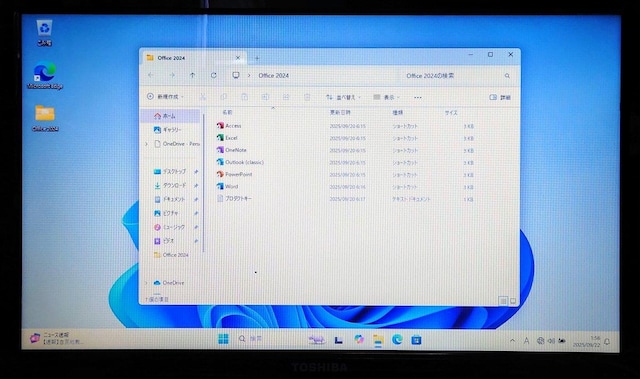The width and height of the screenshot is (640, 379).
Task: Switch to large icons view in status bar
Action: [x=513, y=301]
